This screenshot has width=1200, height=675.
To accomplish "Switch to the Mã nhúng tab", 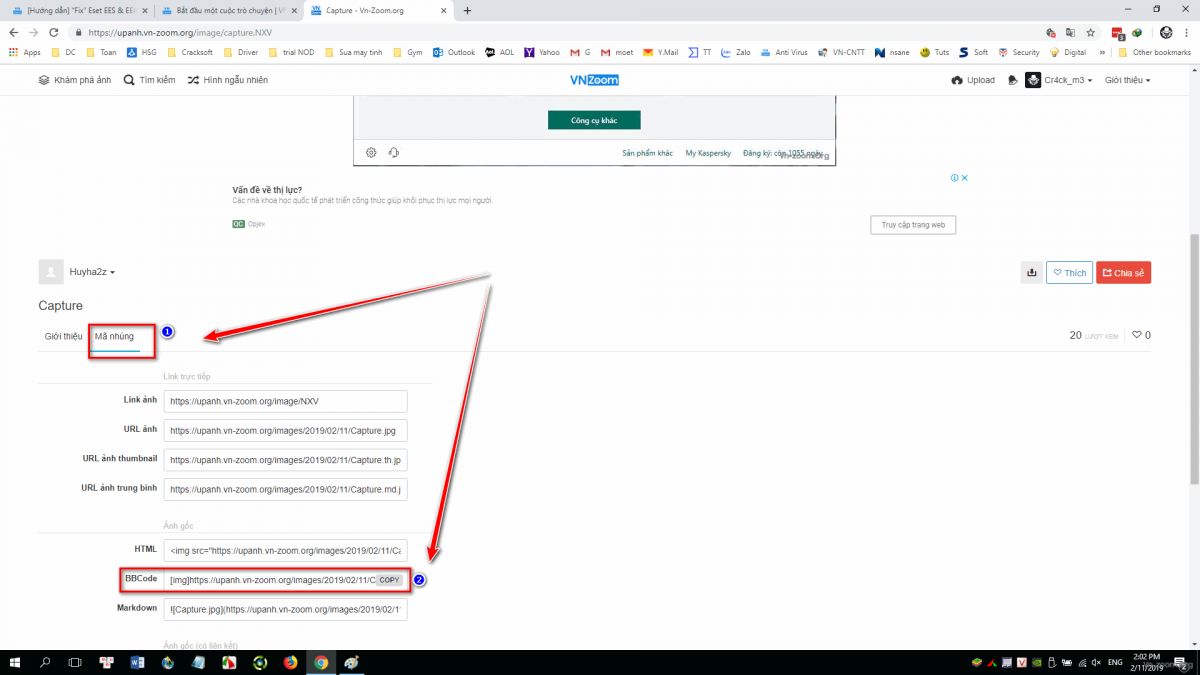I will click(x=114, y=337).
